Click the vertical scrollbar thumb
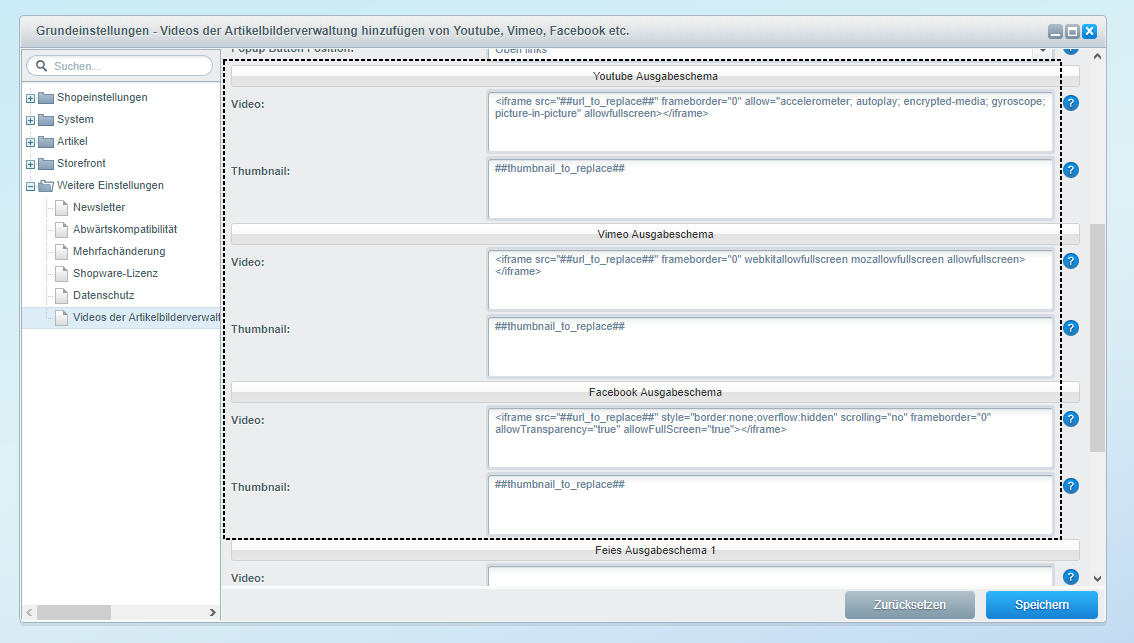The width and height of the screenshot is (1134, 643). click(x=1097, y=338)
